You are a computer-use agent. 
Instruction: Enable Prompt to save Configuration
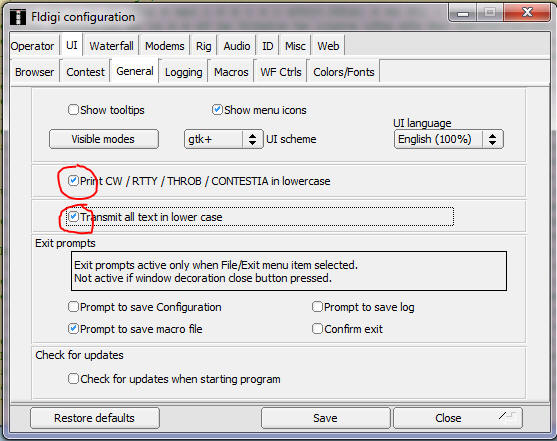[x=73, y=307]
